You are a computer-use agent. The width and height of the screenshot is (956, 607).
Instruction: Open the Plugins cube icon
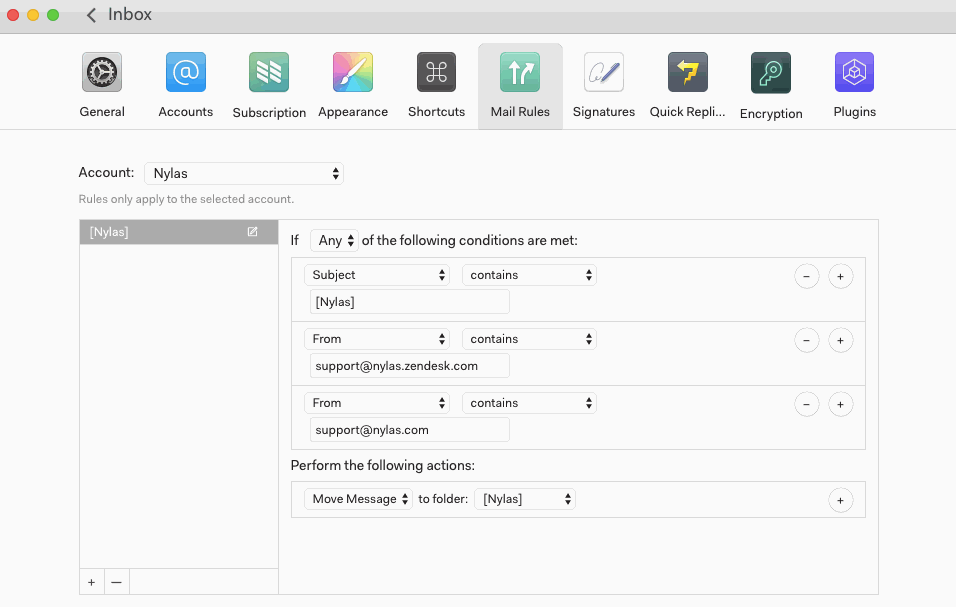tap(854, 73)
